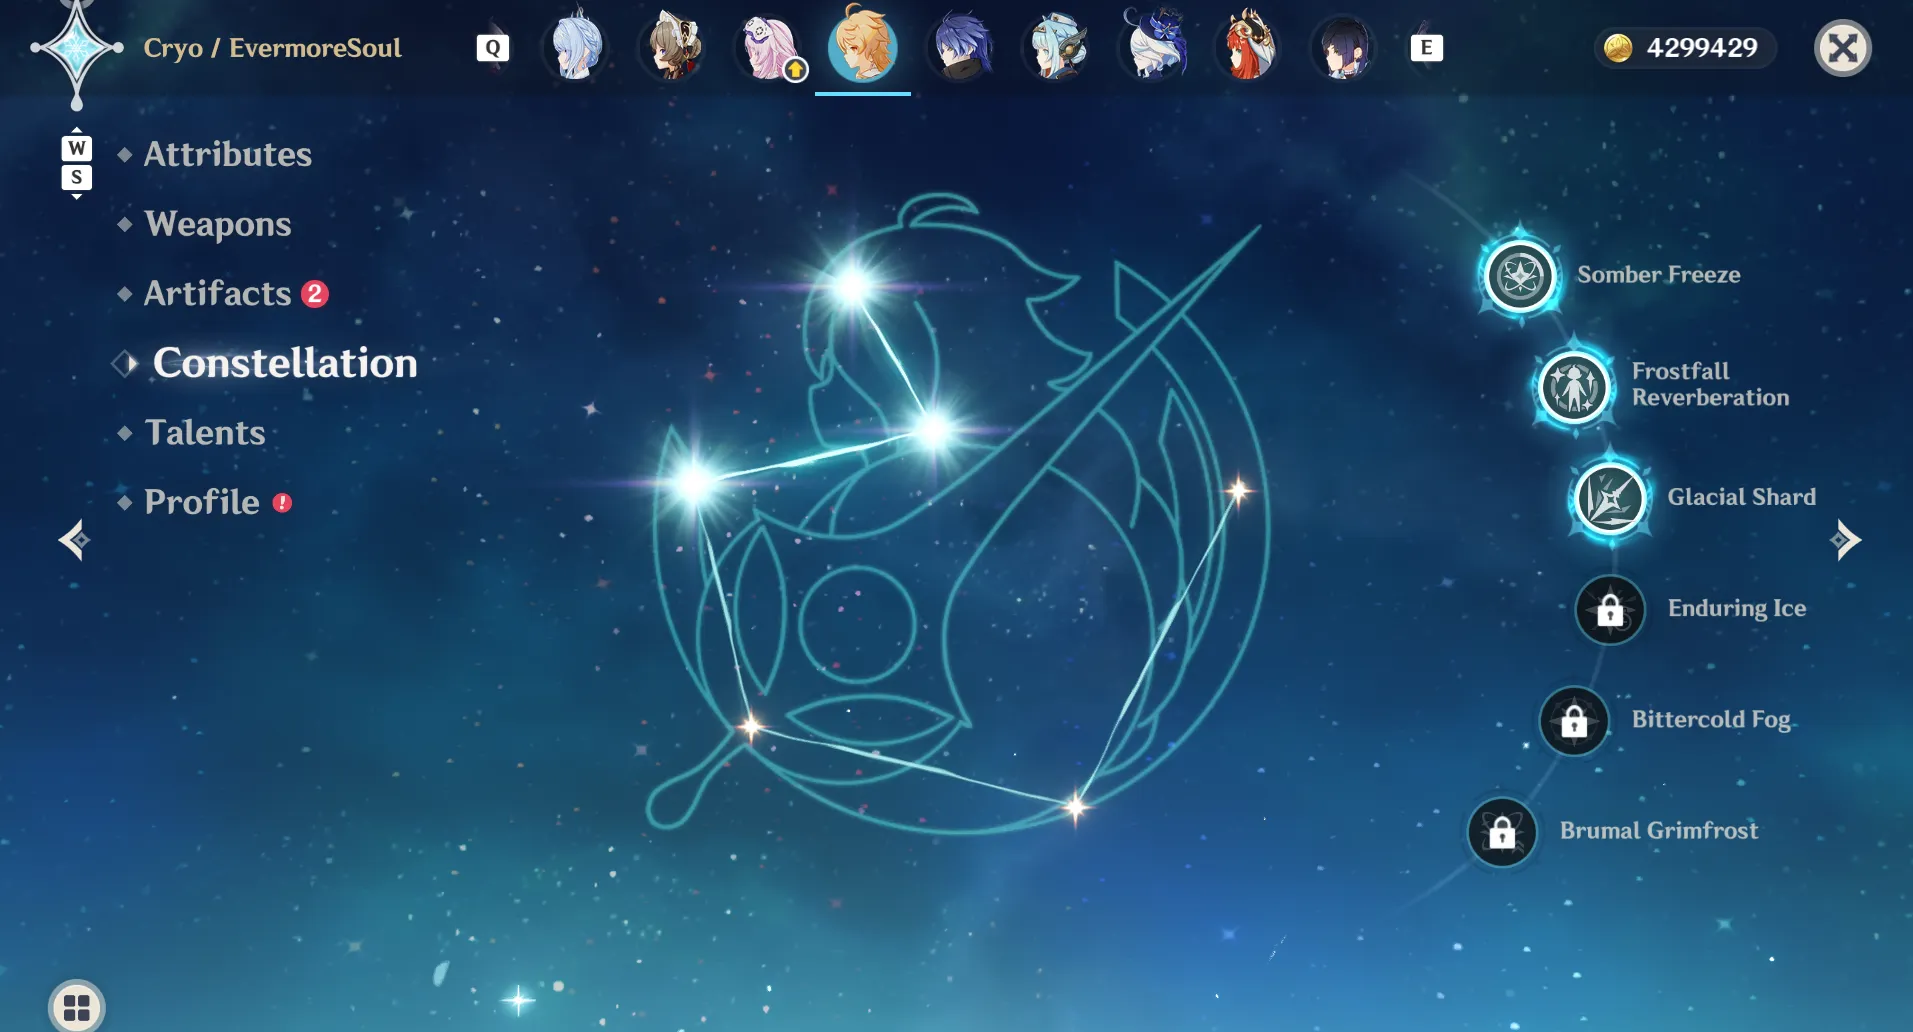The image size is (1913, 1032).
Task: Switch to the Artifacts section
Action: (218, 293)
